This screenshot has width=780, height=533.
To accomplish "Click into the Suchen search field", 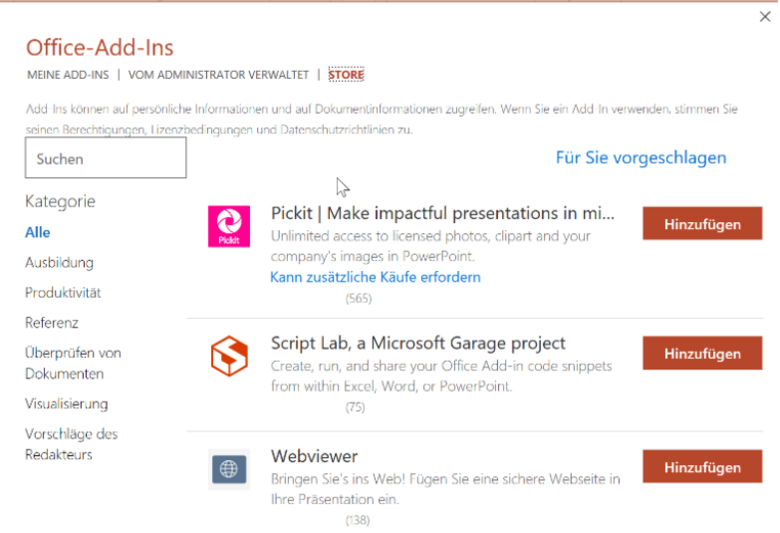I will (106, 158).
